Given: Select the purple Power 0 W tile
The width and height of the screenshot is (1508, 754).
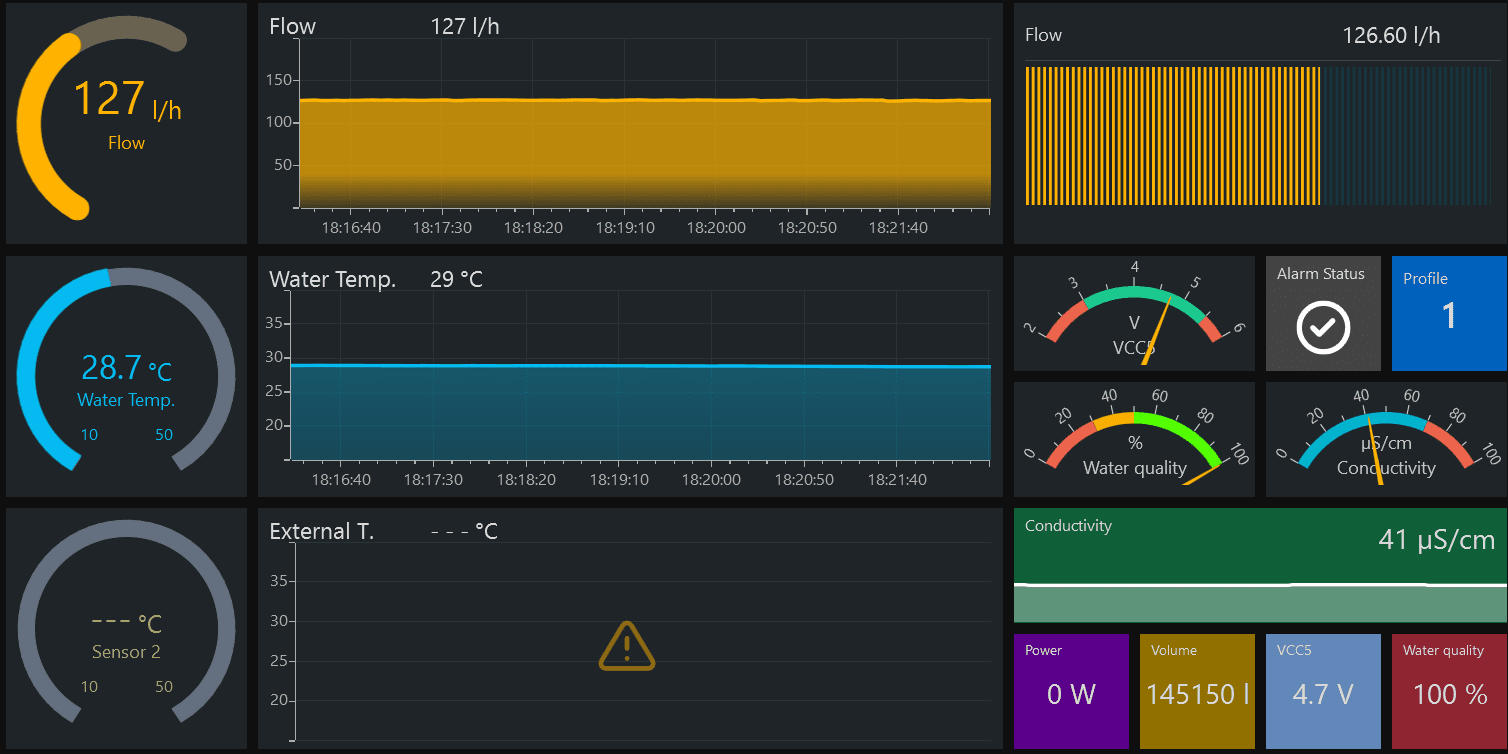Looking at the screenshot, I should point(1071,691).
